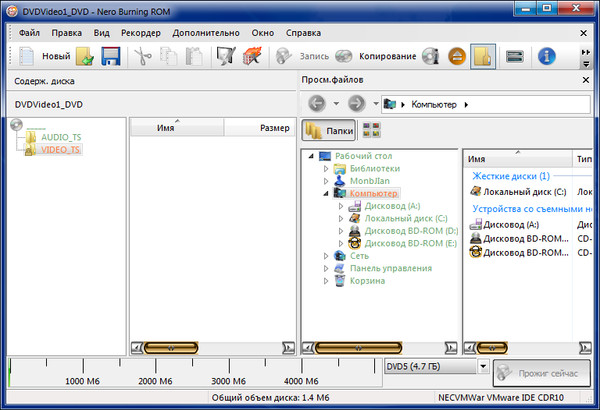Click the orange Eject disc icon
The image size is (600, 410).
[x=455, y=57]
